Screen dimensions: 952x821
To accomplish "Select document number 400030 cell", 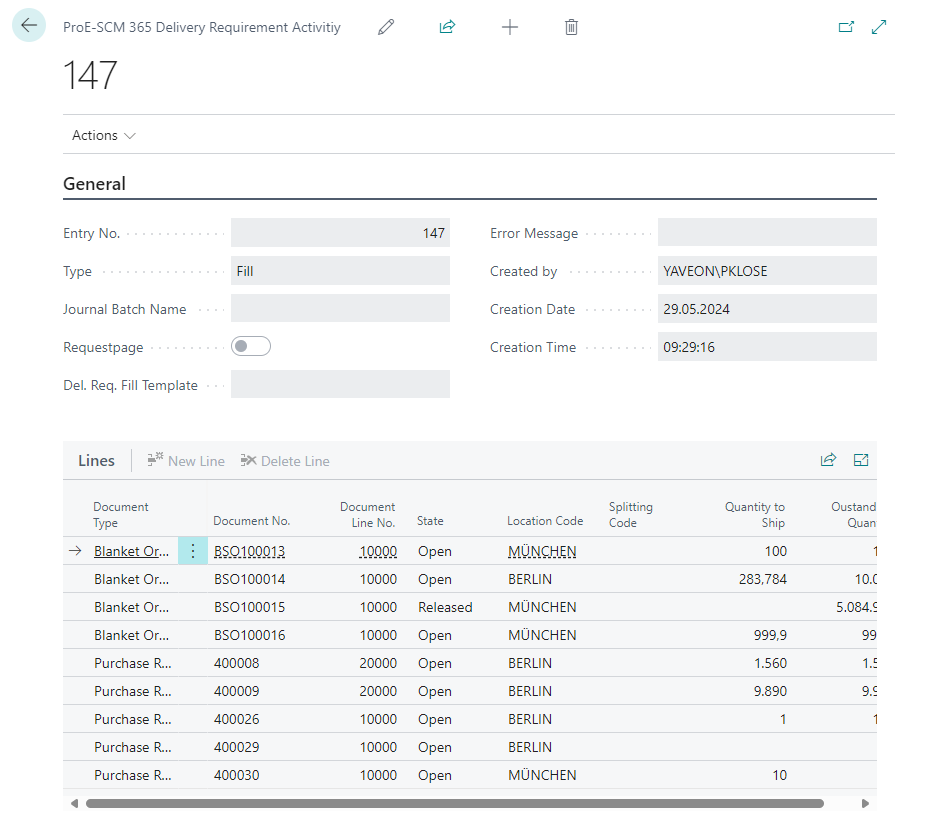I will pyautogui.click(x=237, y=775).
